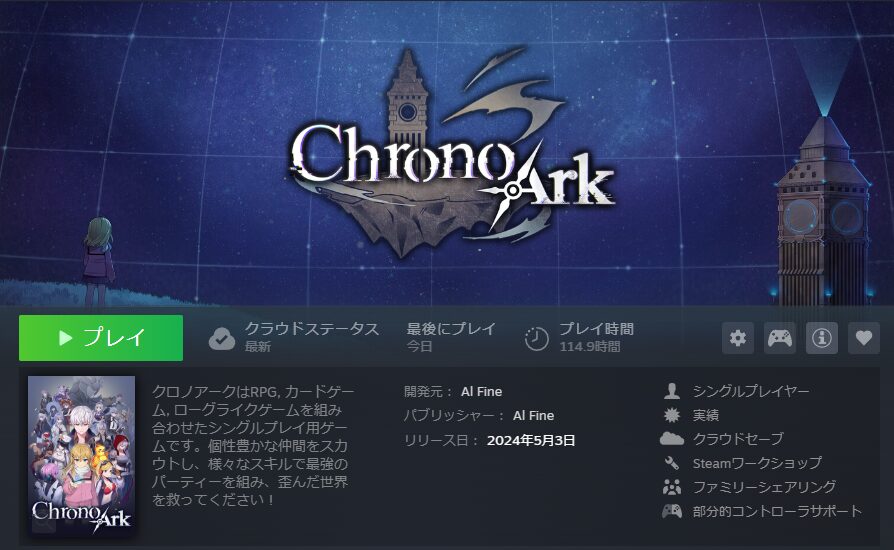Click the Steamワークショップ wrench icon
Viewport: 894px width, 550px height.
[672, 463]
